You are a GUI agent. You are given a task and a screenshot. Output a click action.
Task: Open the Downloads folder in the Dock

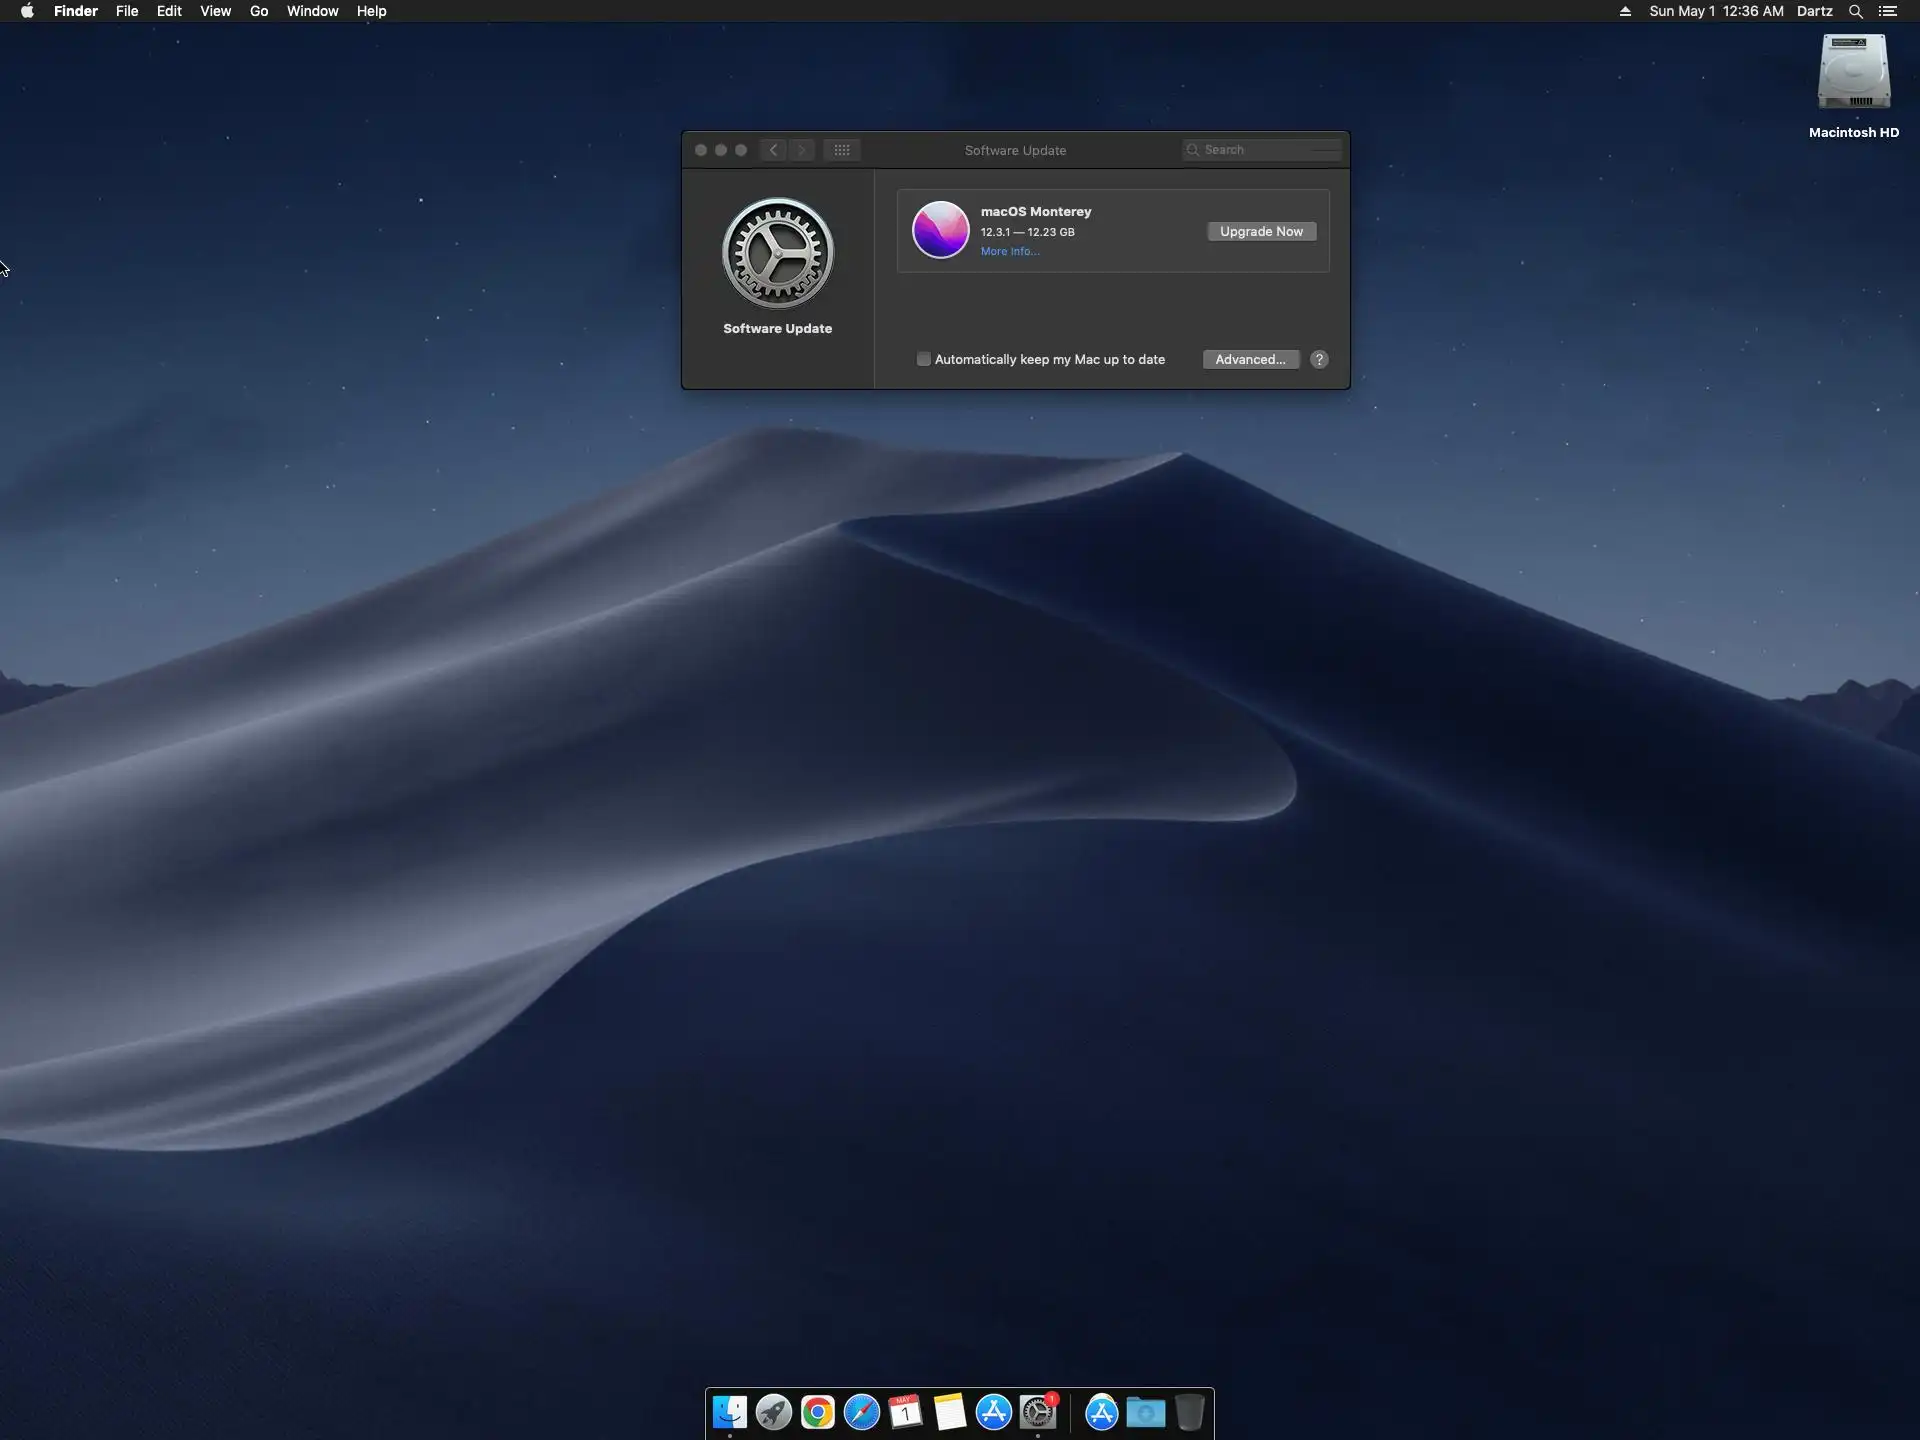pos(1146,1412)
